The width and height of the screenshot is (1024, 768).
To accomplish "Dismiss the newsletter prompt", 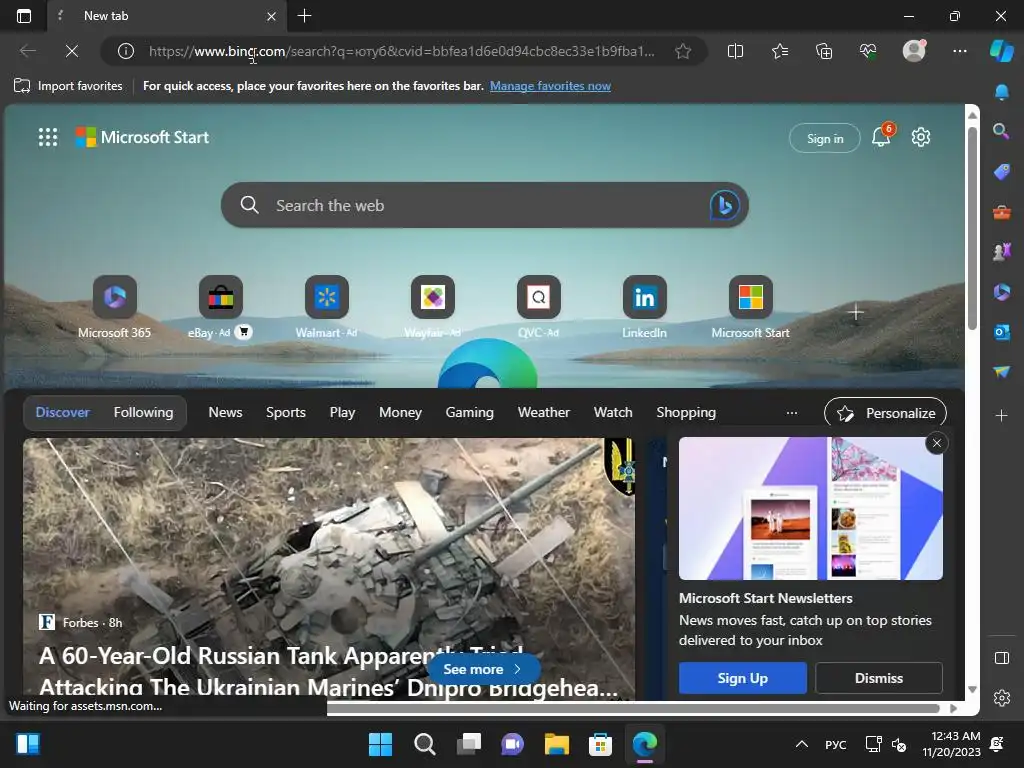I will pyautogui.click(x=878, y=678).
